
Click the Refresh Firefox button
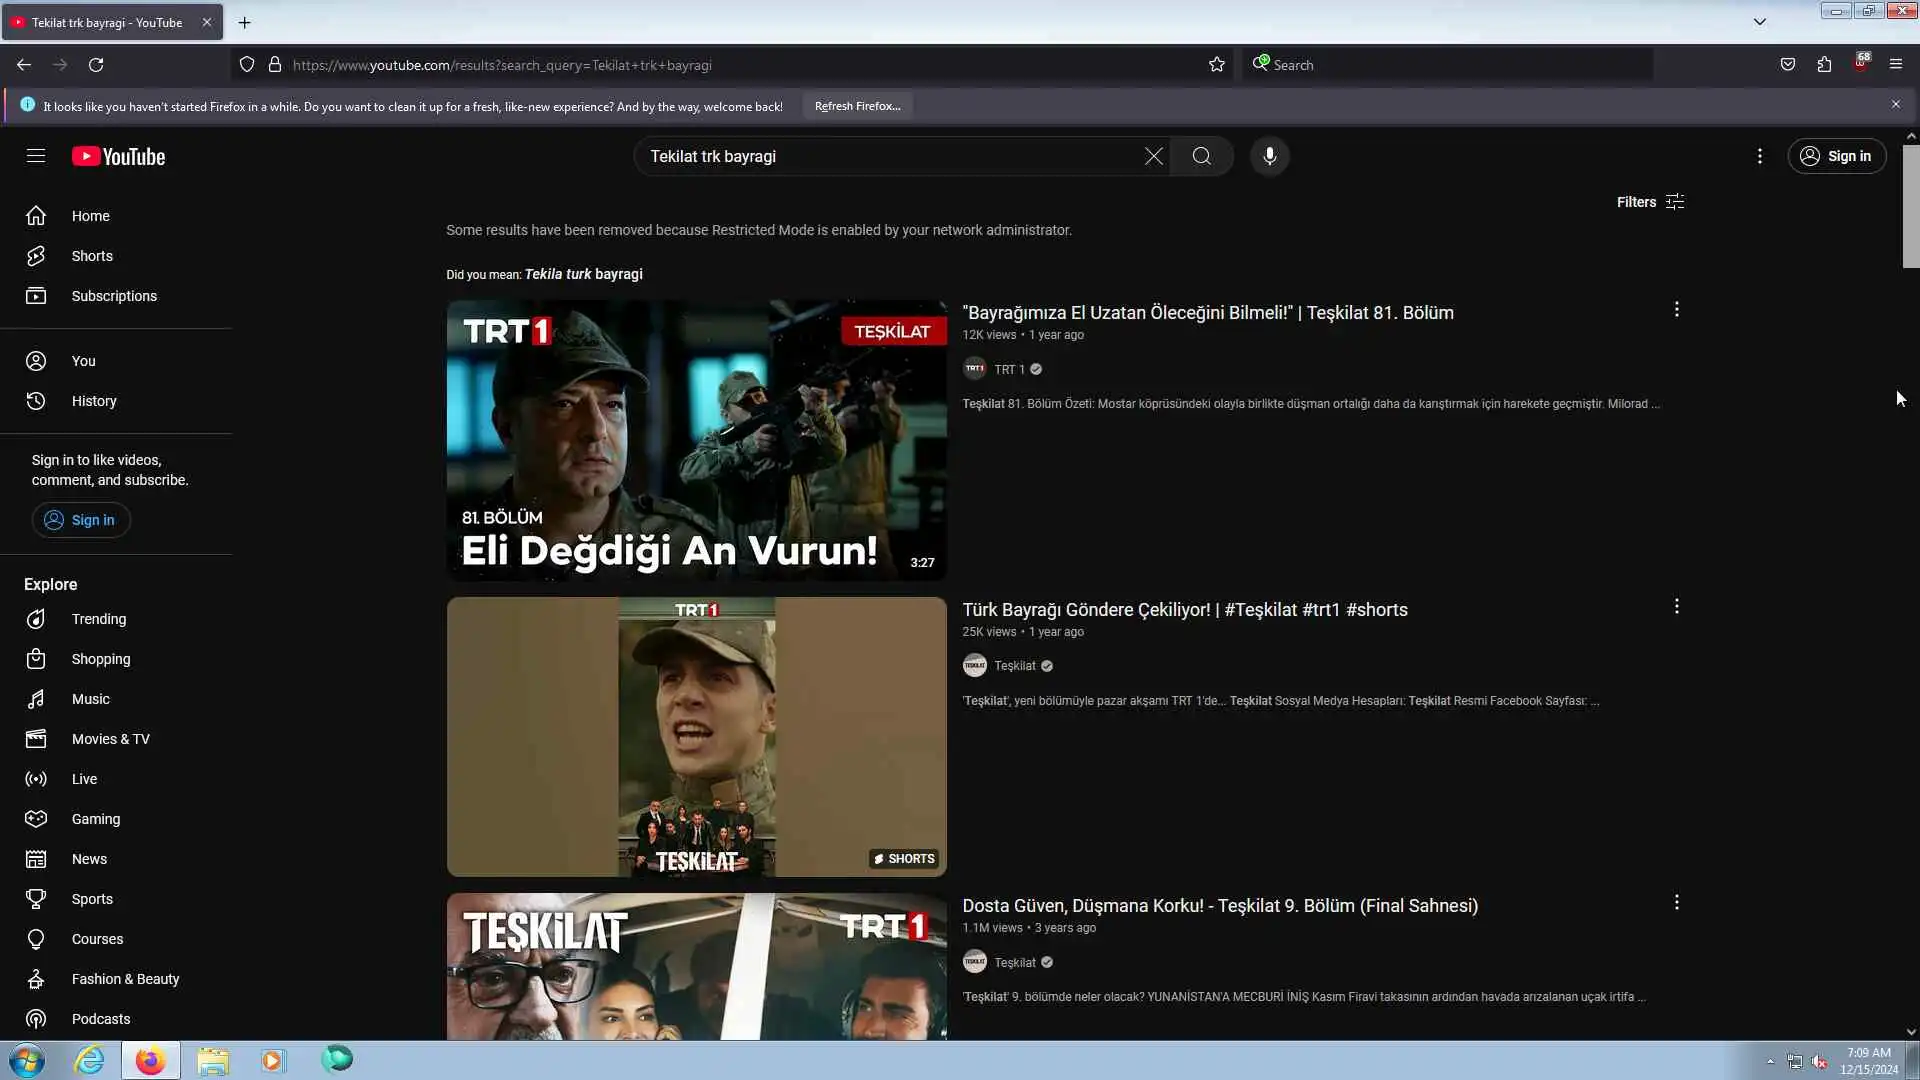coord(857,106)
